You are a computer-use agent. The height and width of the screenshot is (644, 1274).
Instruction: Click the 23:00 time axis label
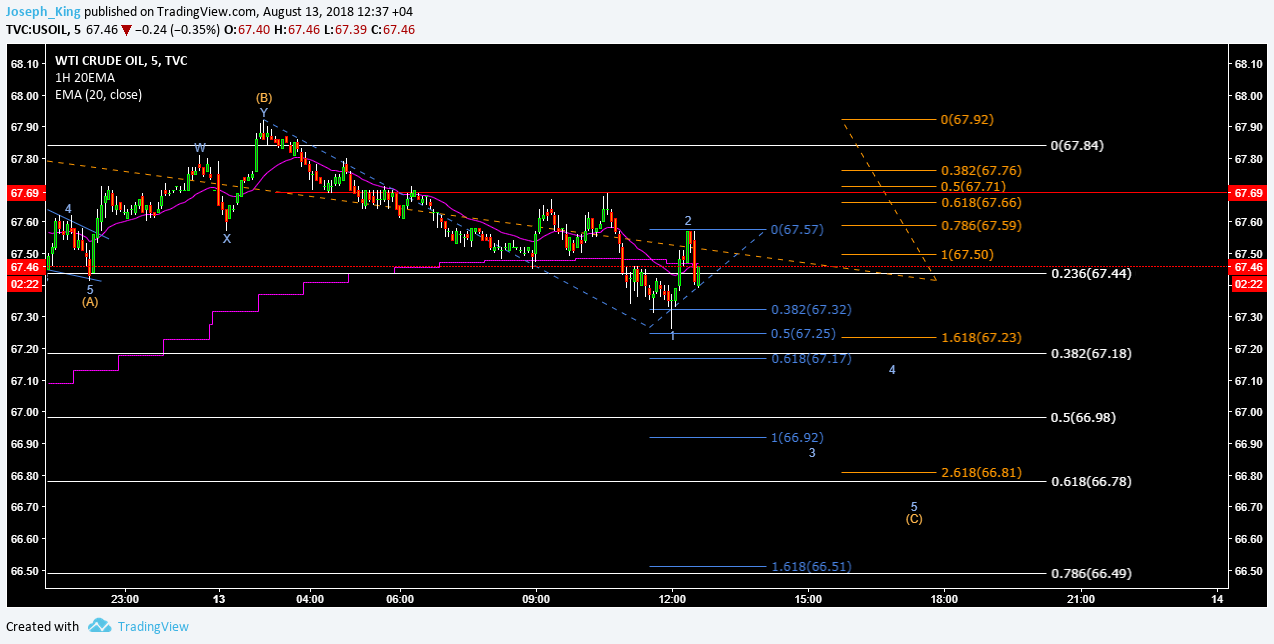coord(125,599)
